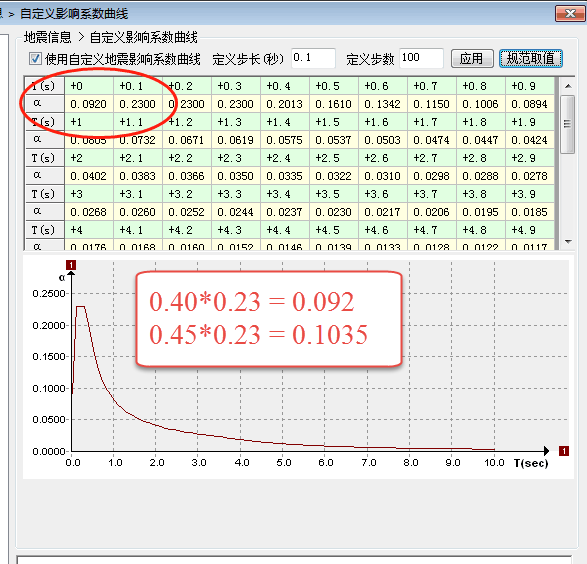This screenshot has width=587, height=564.
Task: Select the α cell with value 0.2013
Action: 285,104
